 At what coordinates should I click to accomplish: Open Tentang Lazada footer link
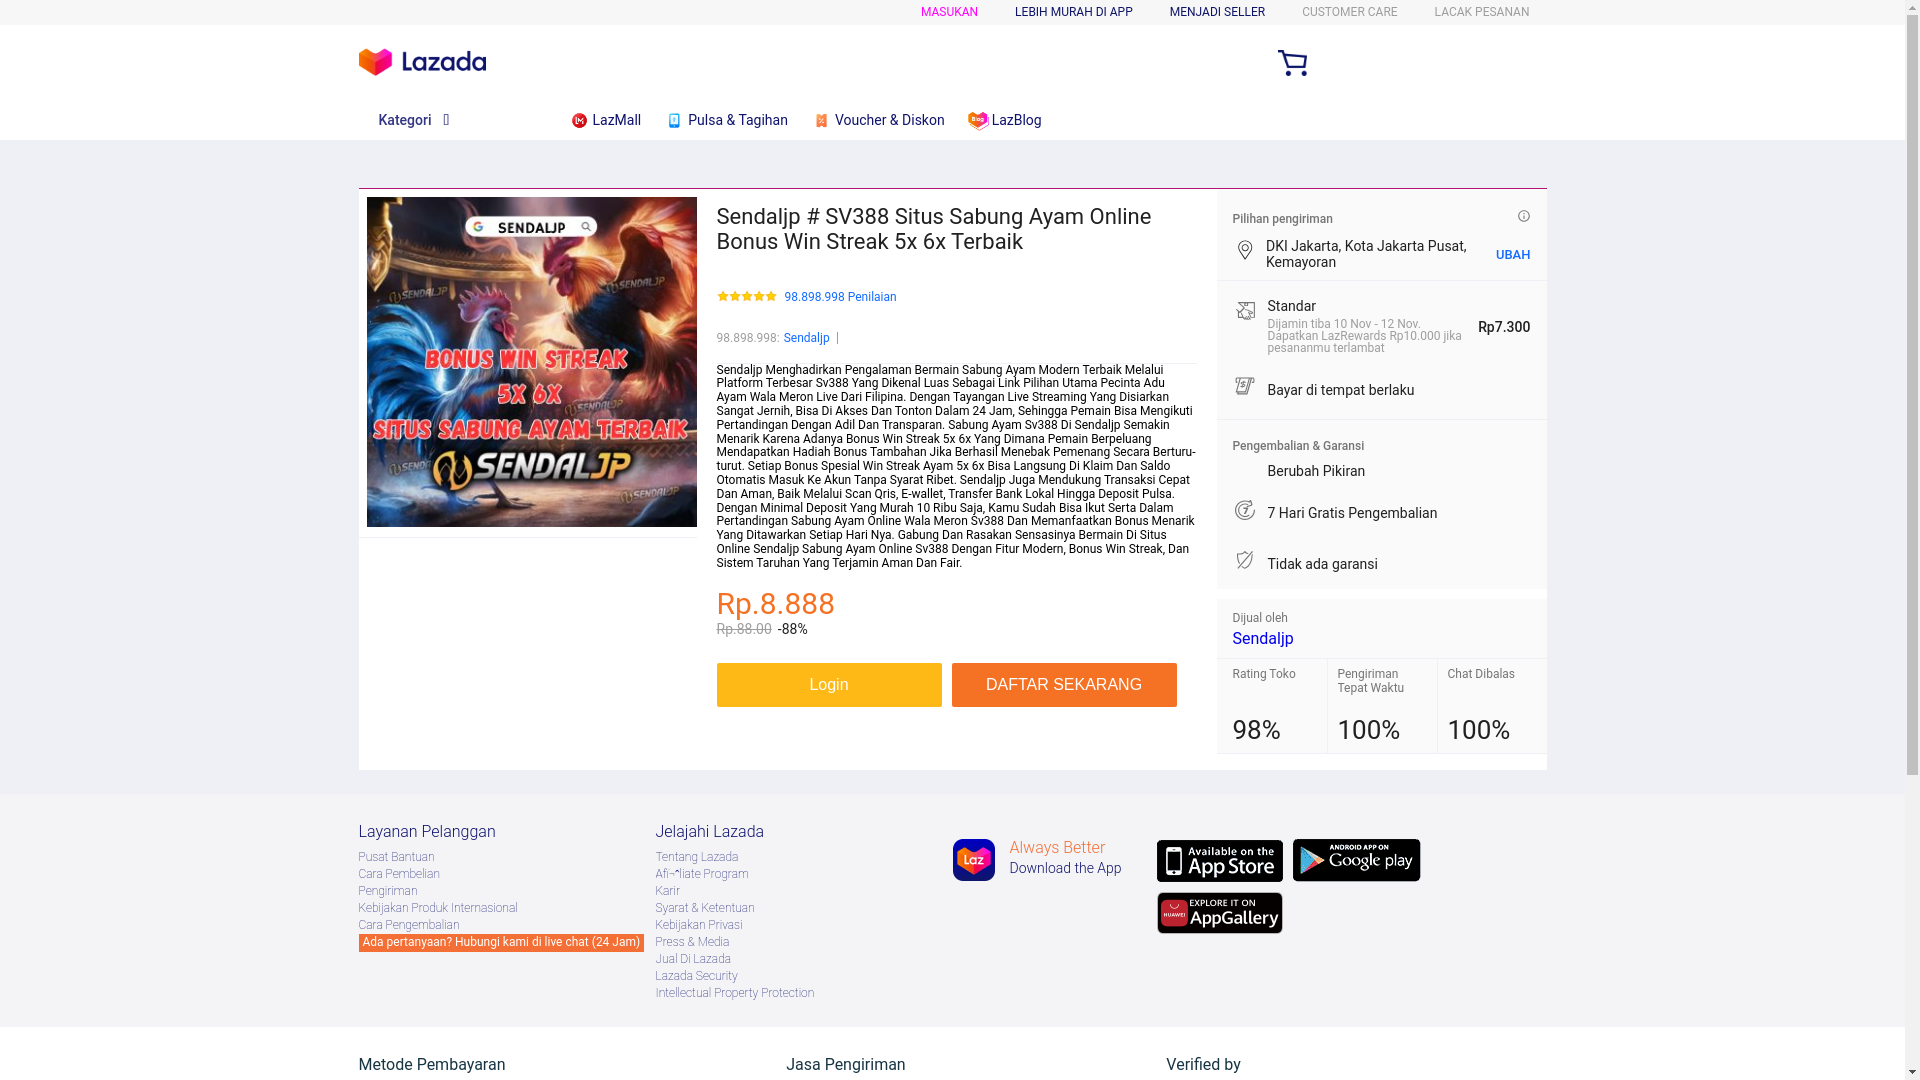click(696, 857)
